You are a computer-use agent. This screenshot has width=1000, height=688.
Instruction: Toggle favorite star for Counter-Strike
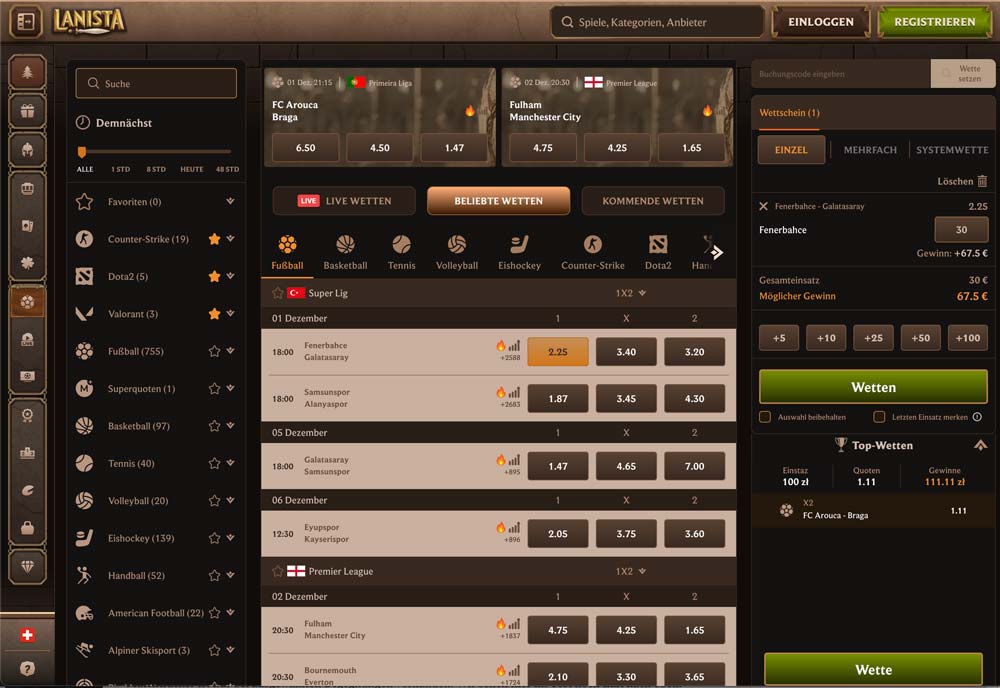(x=214, y=239)
